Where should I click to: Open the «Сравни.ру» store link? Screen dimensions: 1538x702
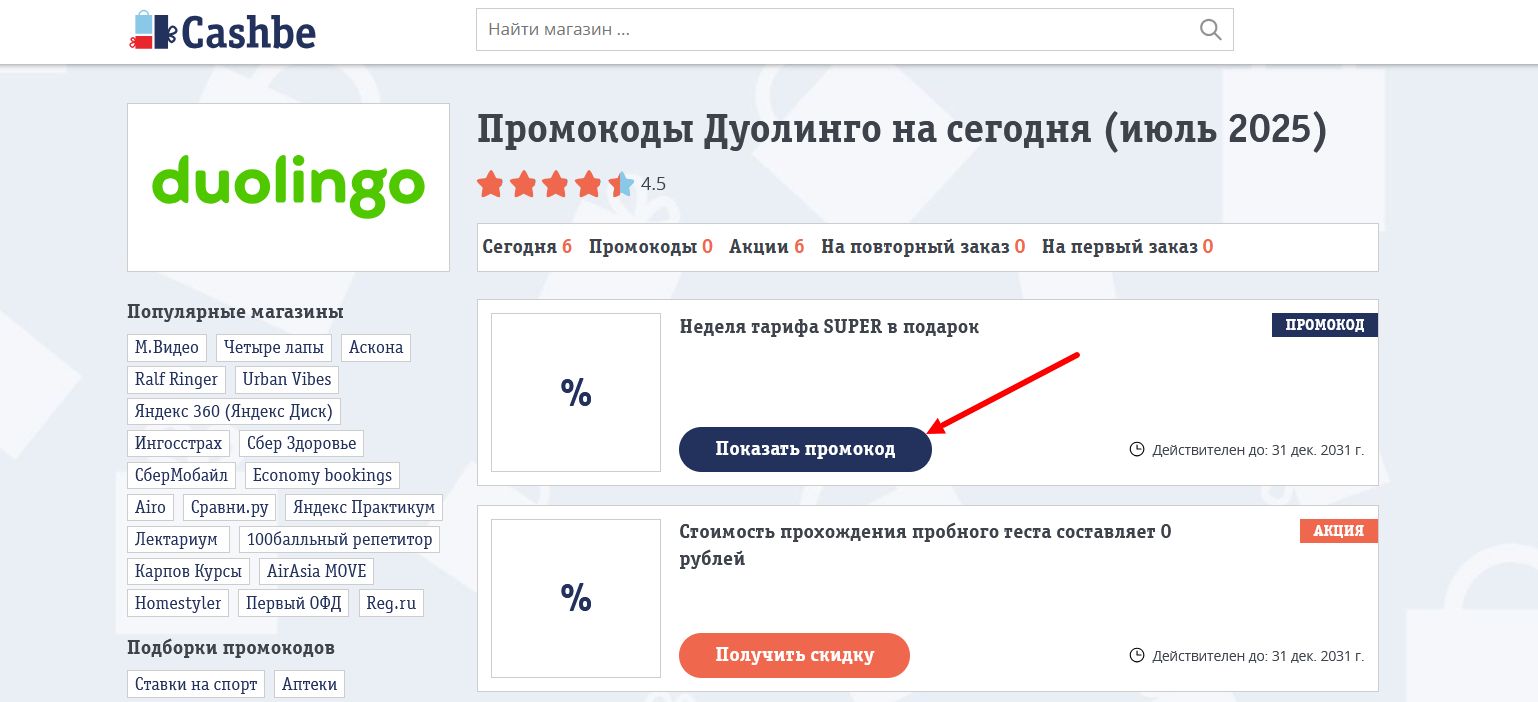[230, 508]
